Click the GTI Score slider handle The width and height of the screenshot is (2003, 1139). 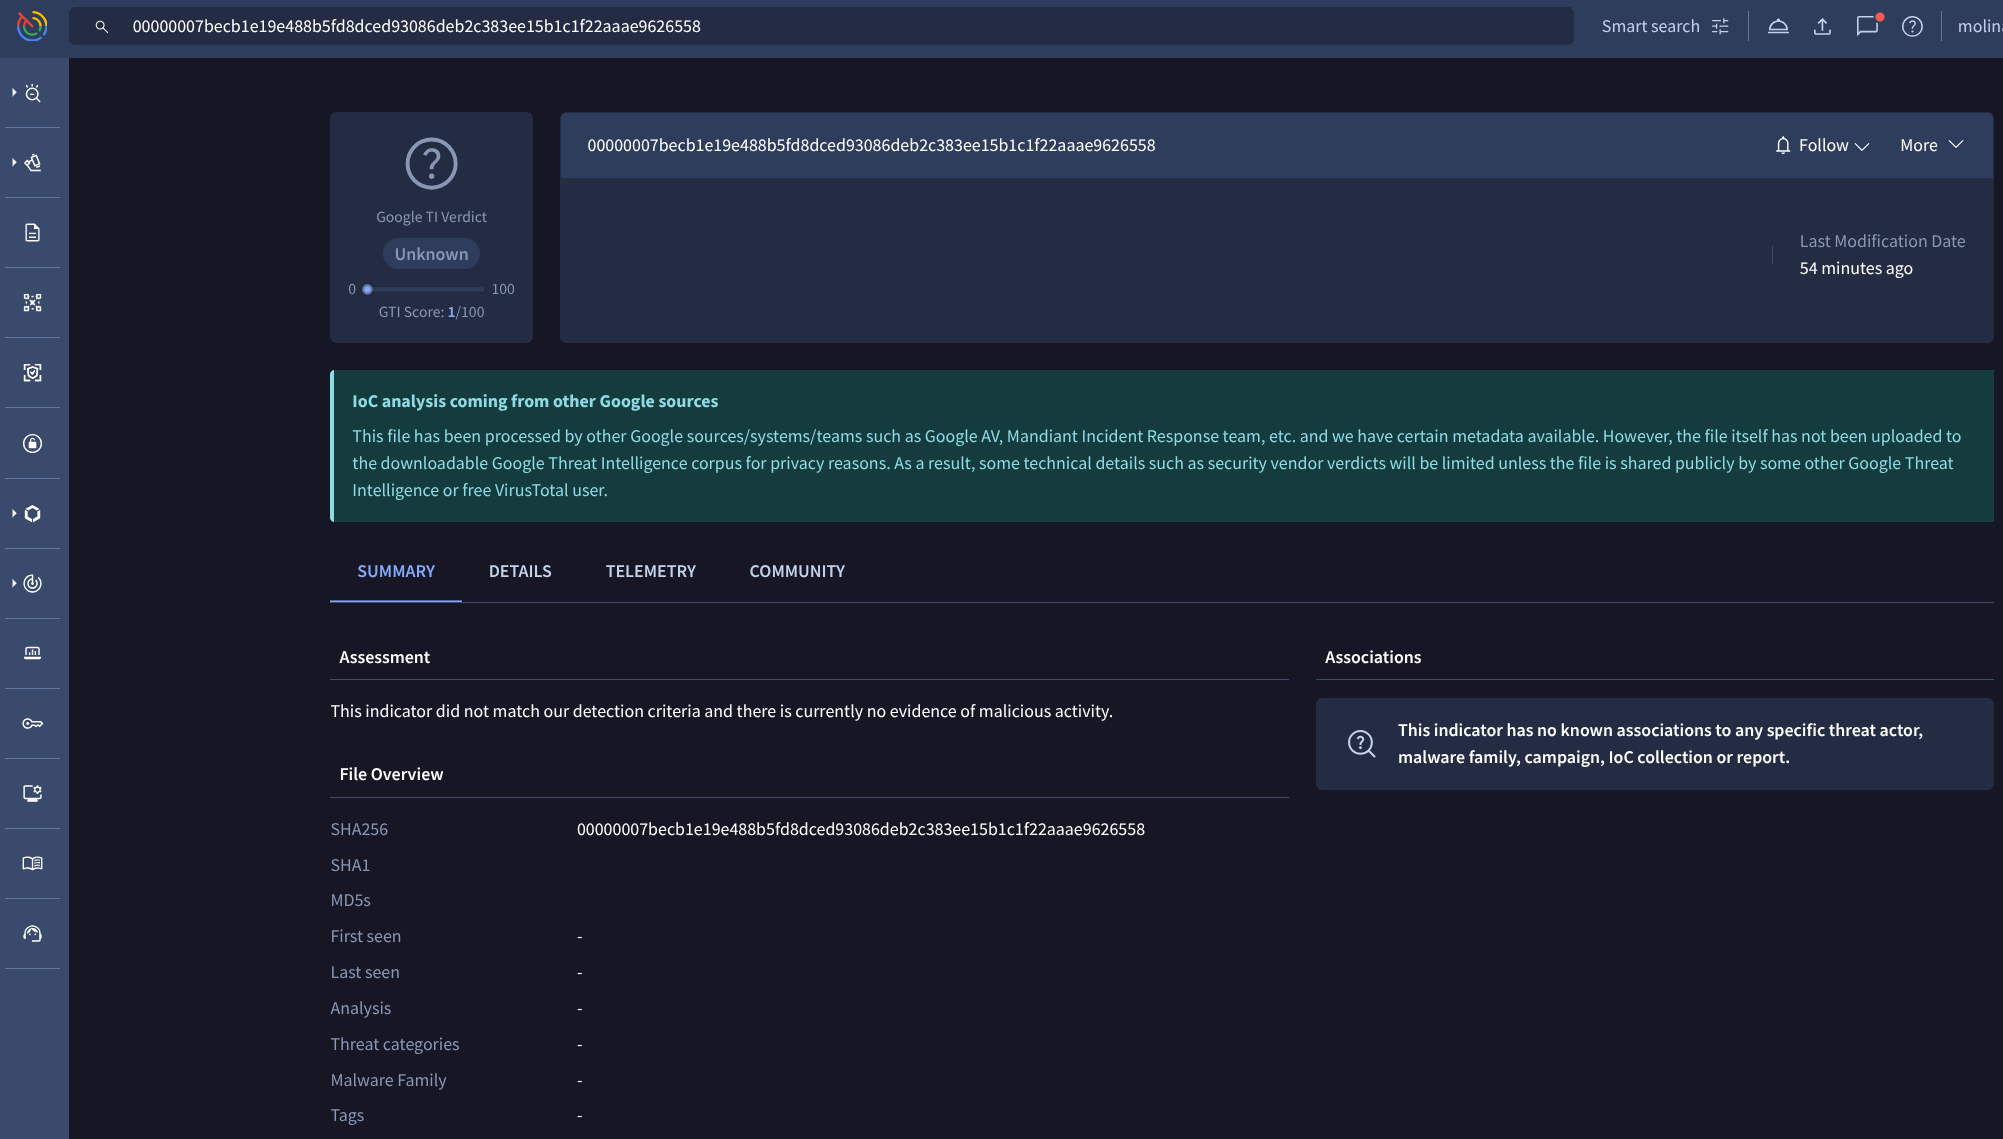coord(368,289)
